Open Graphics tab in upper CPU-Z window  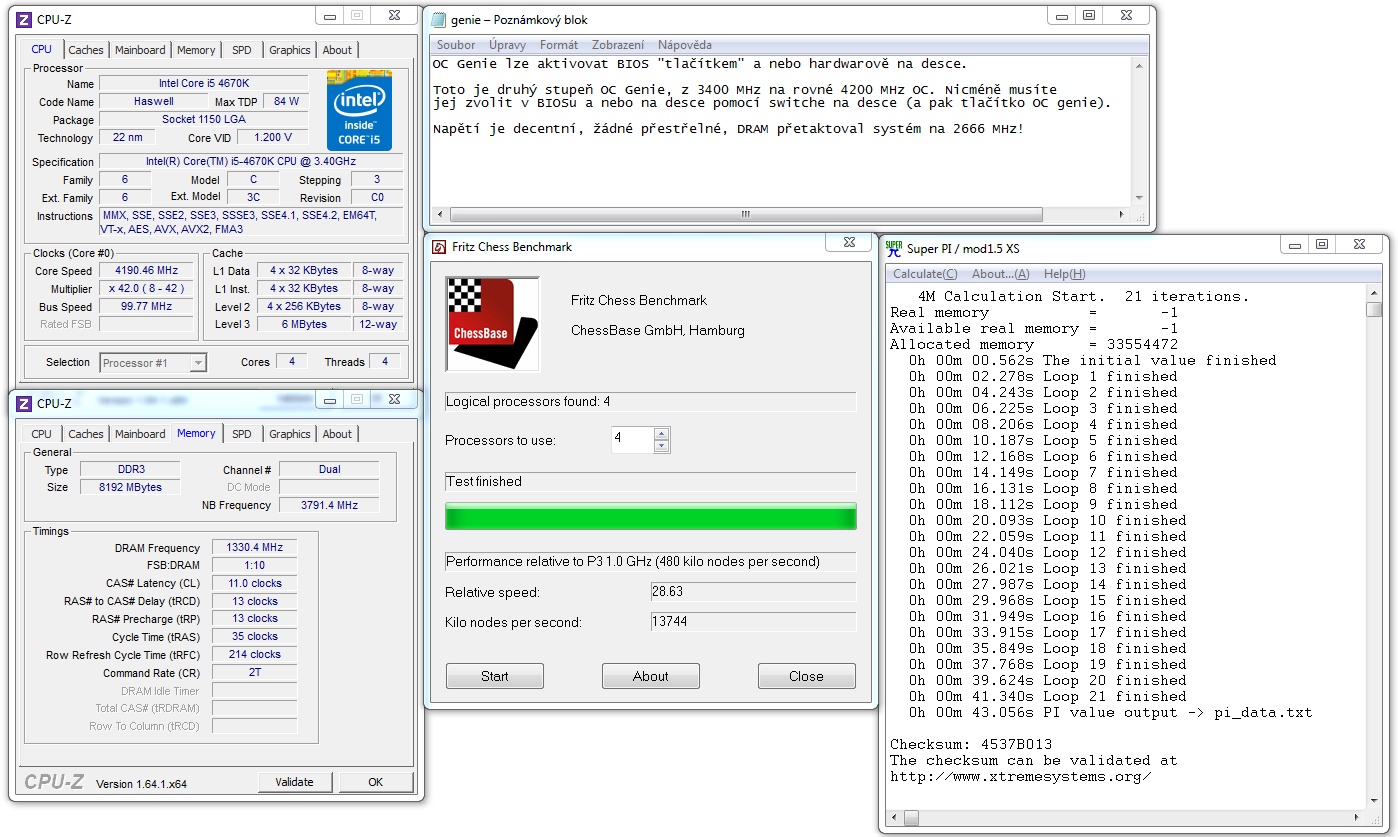(290, 50)
